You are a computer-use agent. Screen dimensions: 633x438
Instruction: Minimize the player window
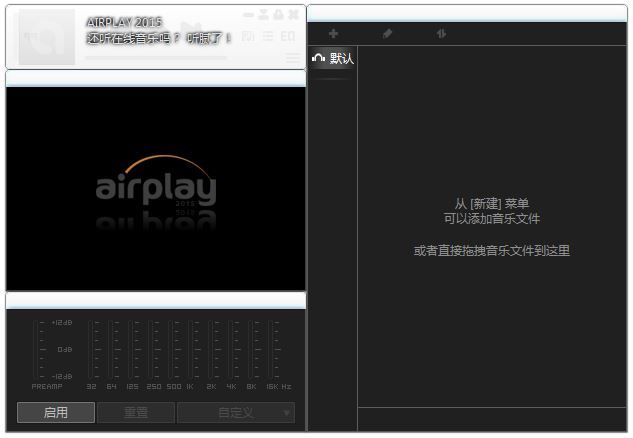(248, 15)
